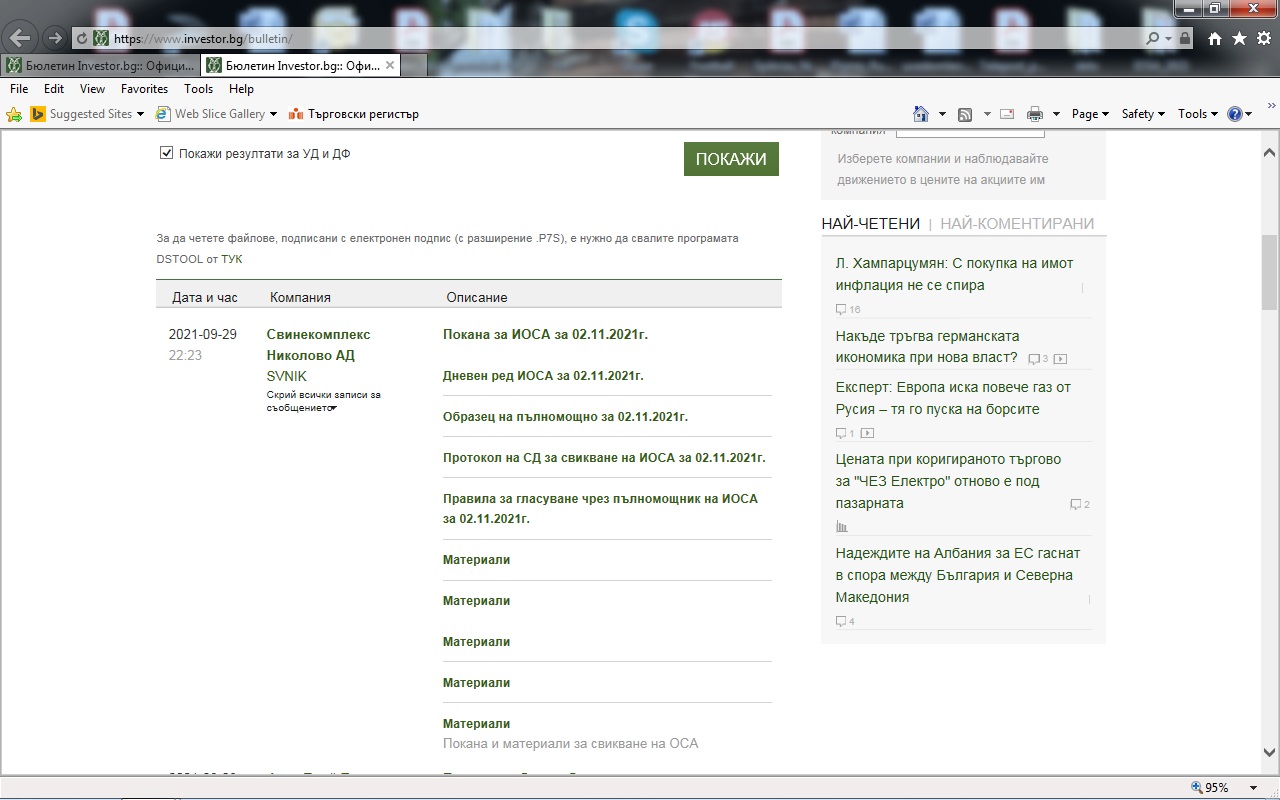This screenshot has height=800, width=1280.
Task: Click the Print icon in command bar
Action: (x=1035, y=114)
